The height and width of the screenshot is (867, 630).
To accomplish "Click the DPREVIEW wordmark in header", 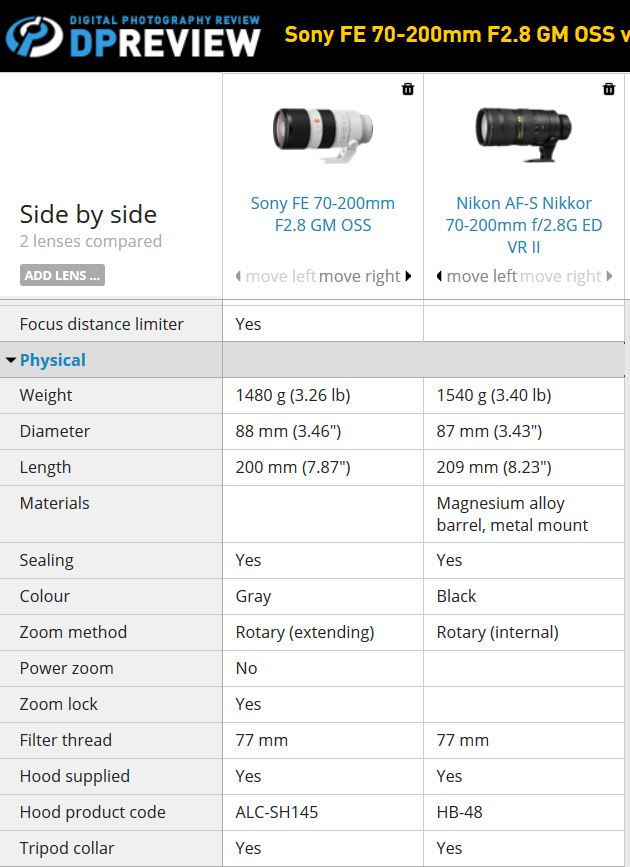I will pos(165,40).
